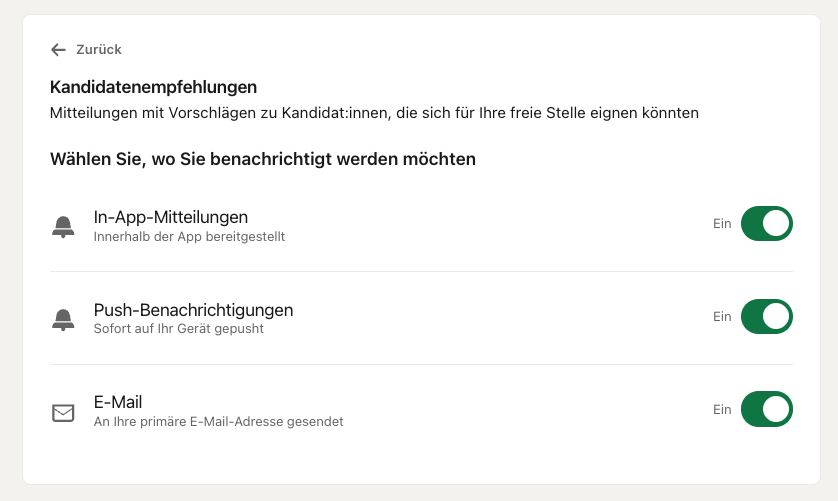
Task: Toggle off E-Mail notifications
Action: 766,409
